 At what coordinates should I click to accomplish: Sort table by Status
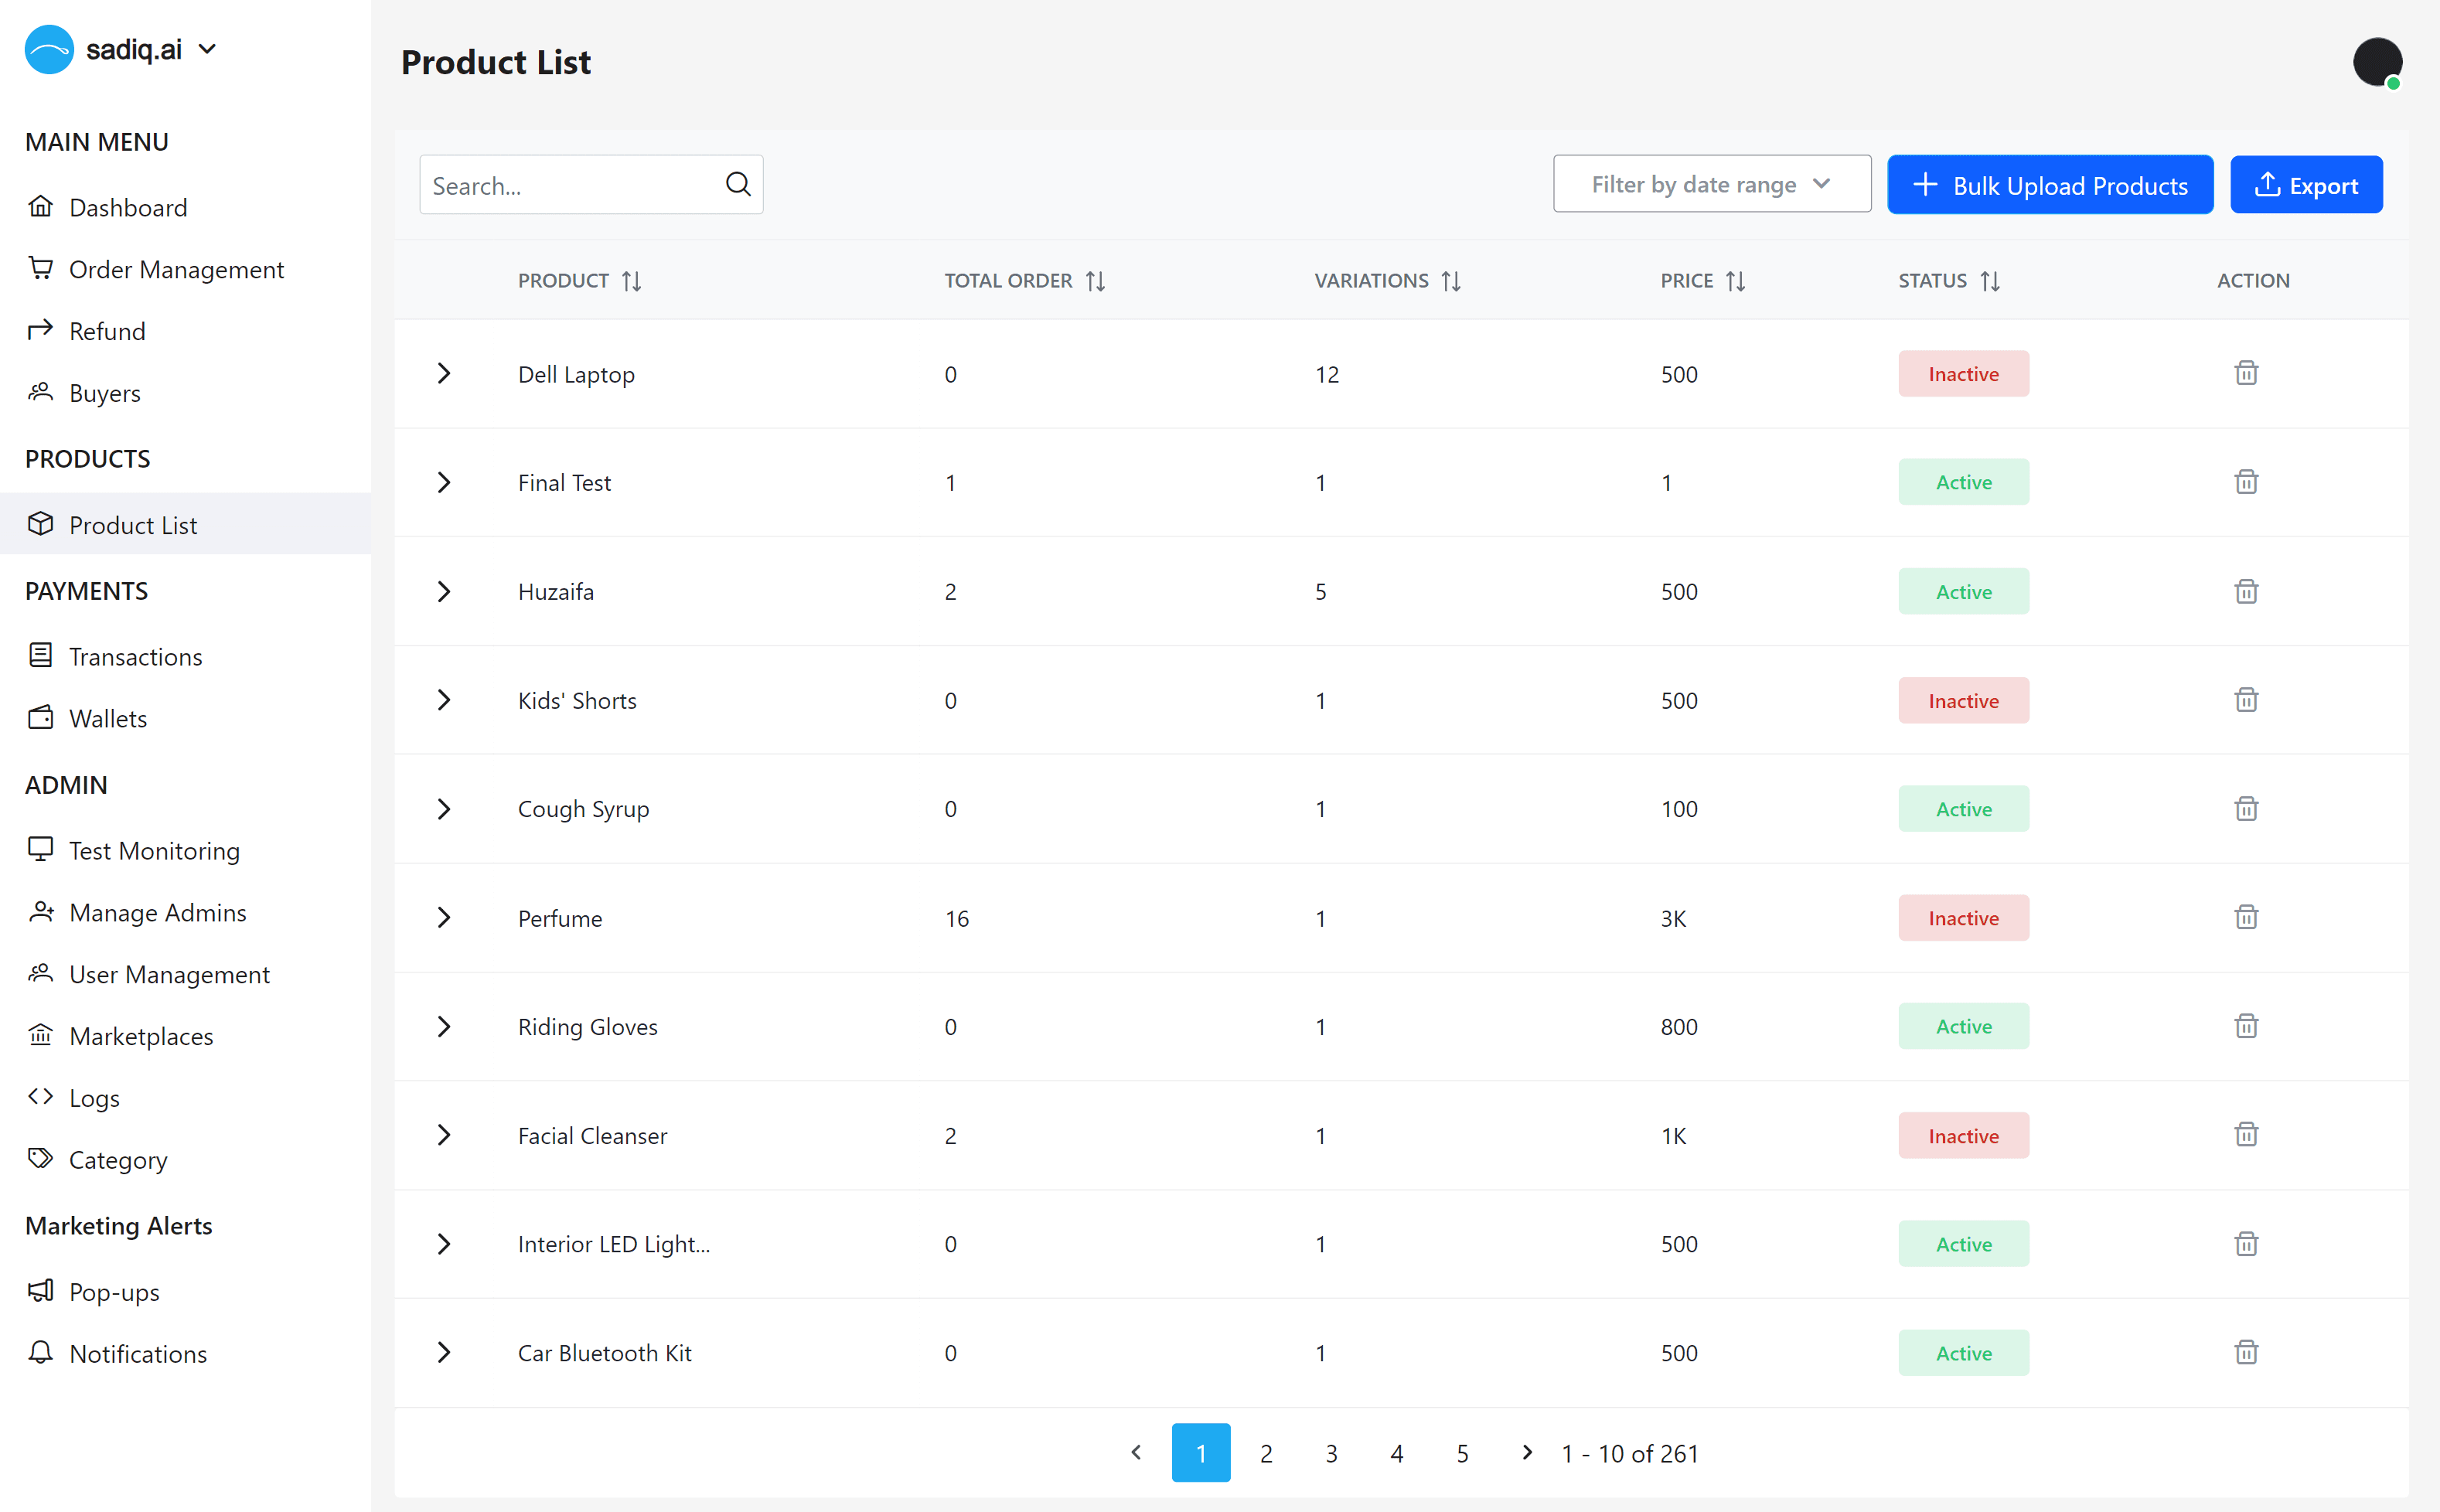coord(1990,281)
